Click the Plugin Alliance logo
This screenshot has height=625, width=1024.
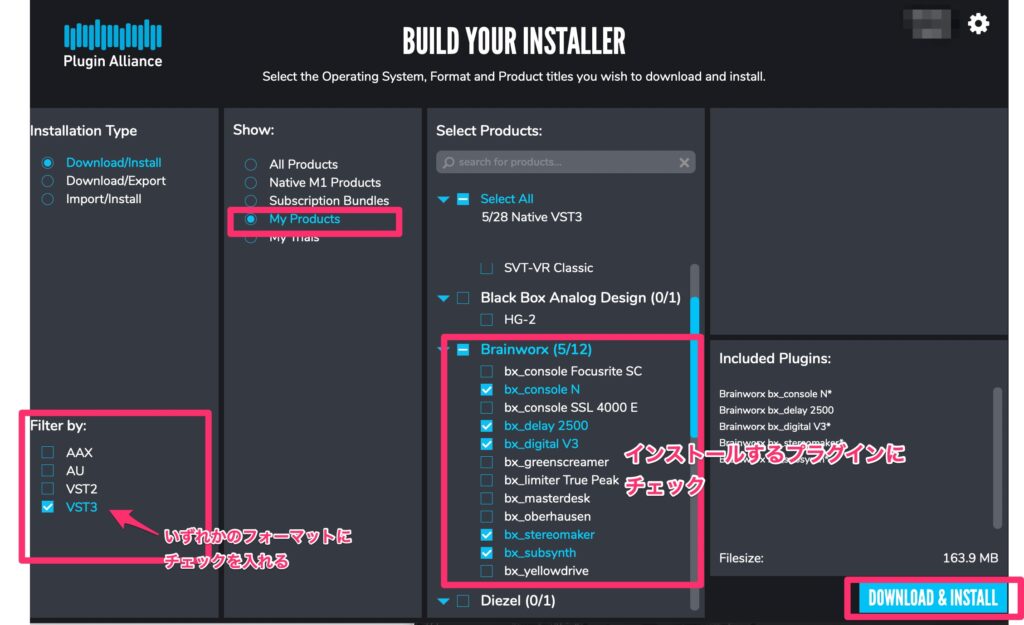point(112,43)
